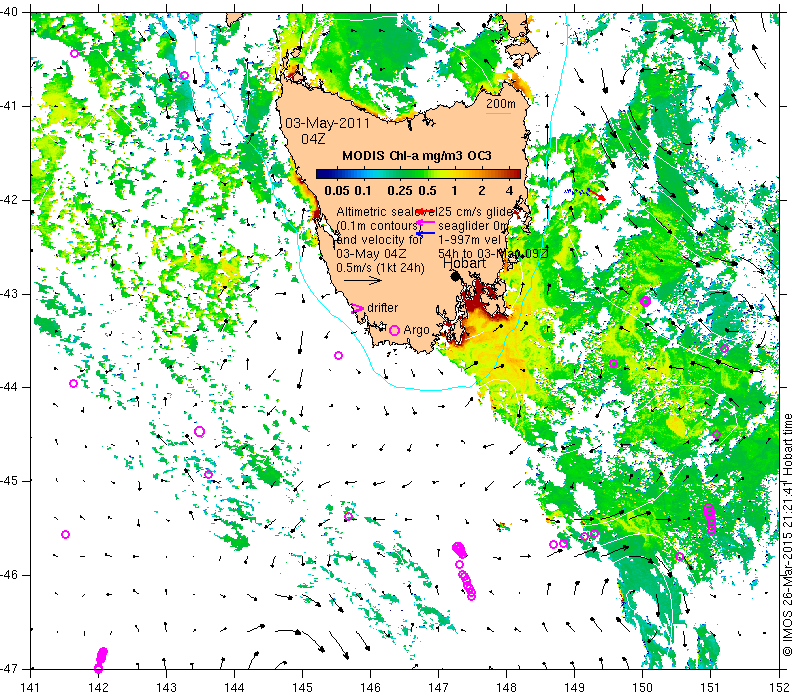The height and width of the screenshot is (700, 800).
Task: Click the '146' longitude axis label
Action: pos(370,687)
